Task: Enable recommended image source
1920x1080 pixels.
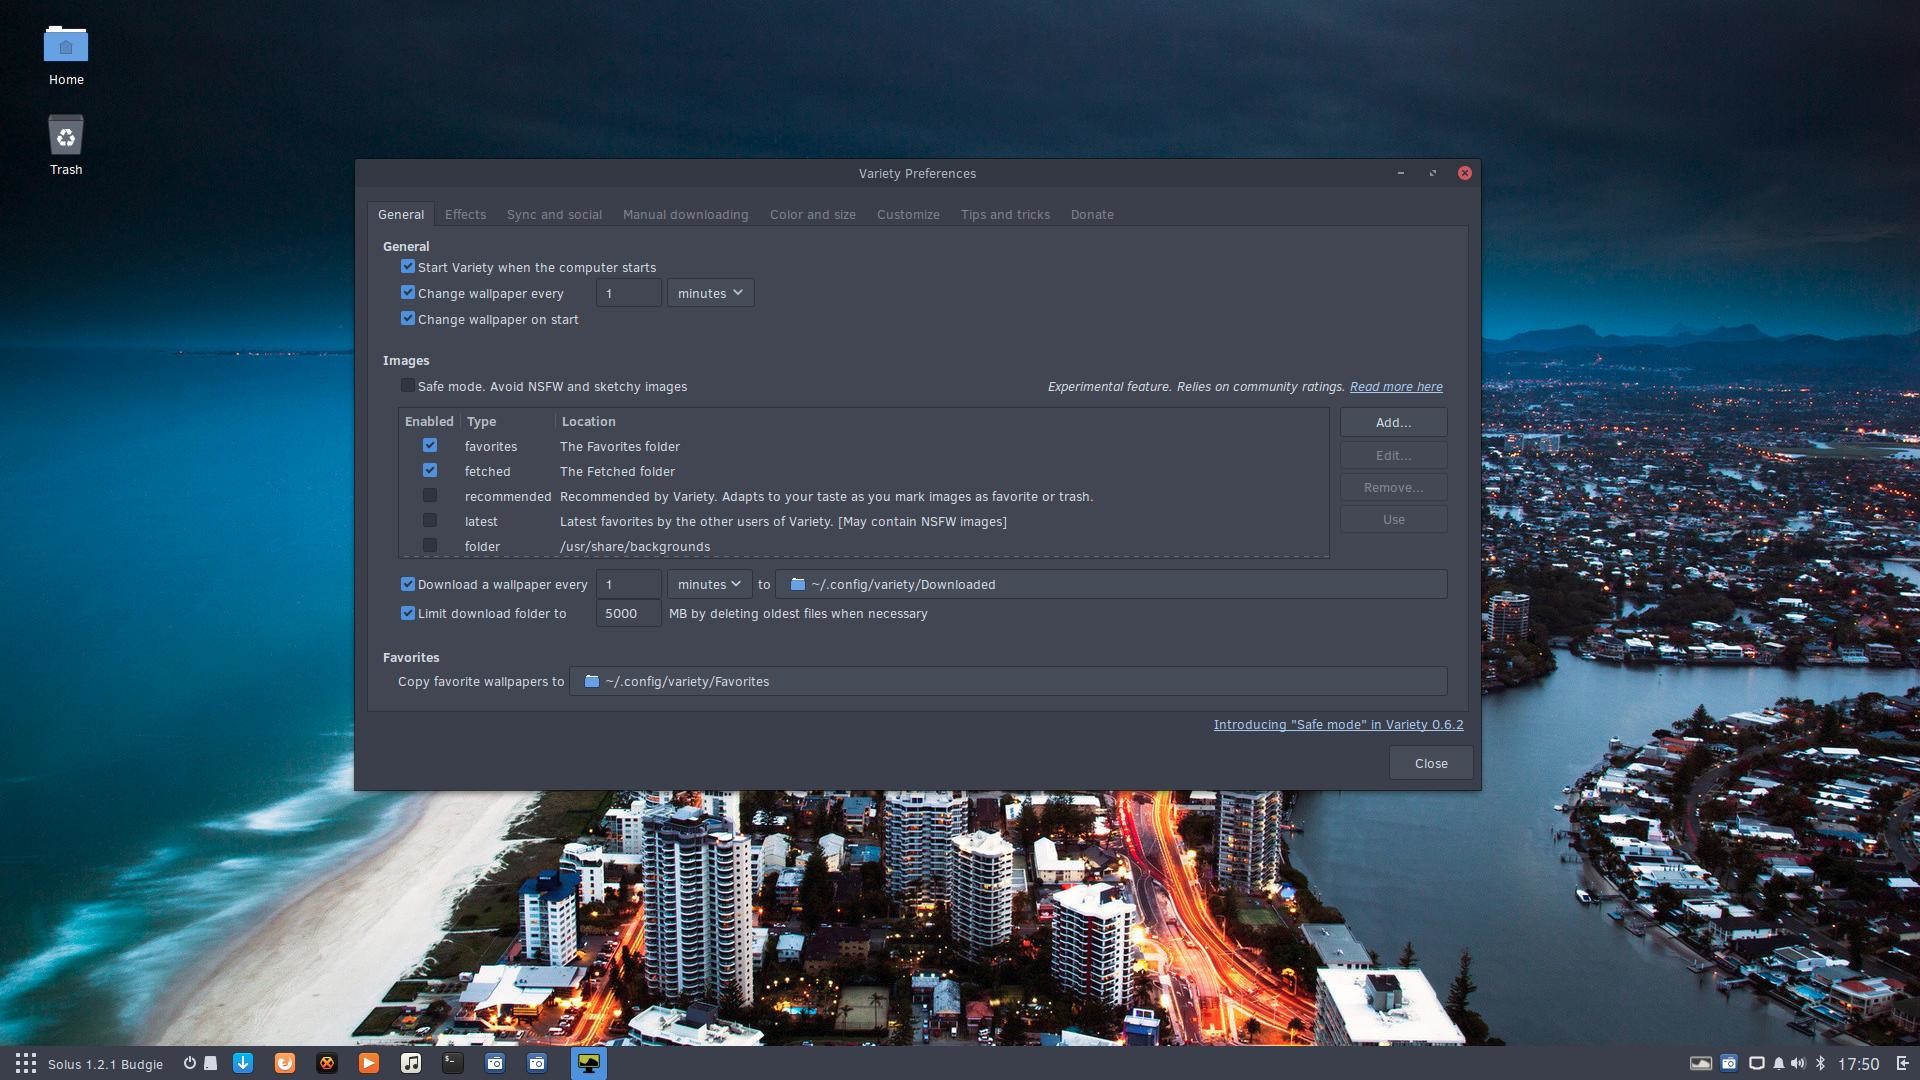Action: click(429, 496)
